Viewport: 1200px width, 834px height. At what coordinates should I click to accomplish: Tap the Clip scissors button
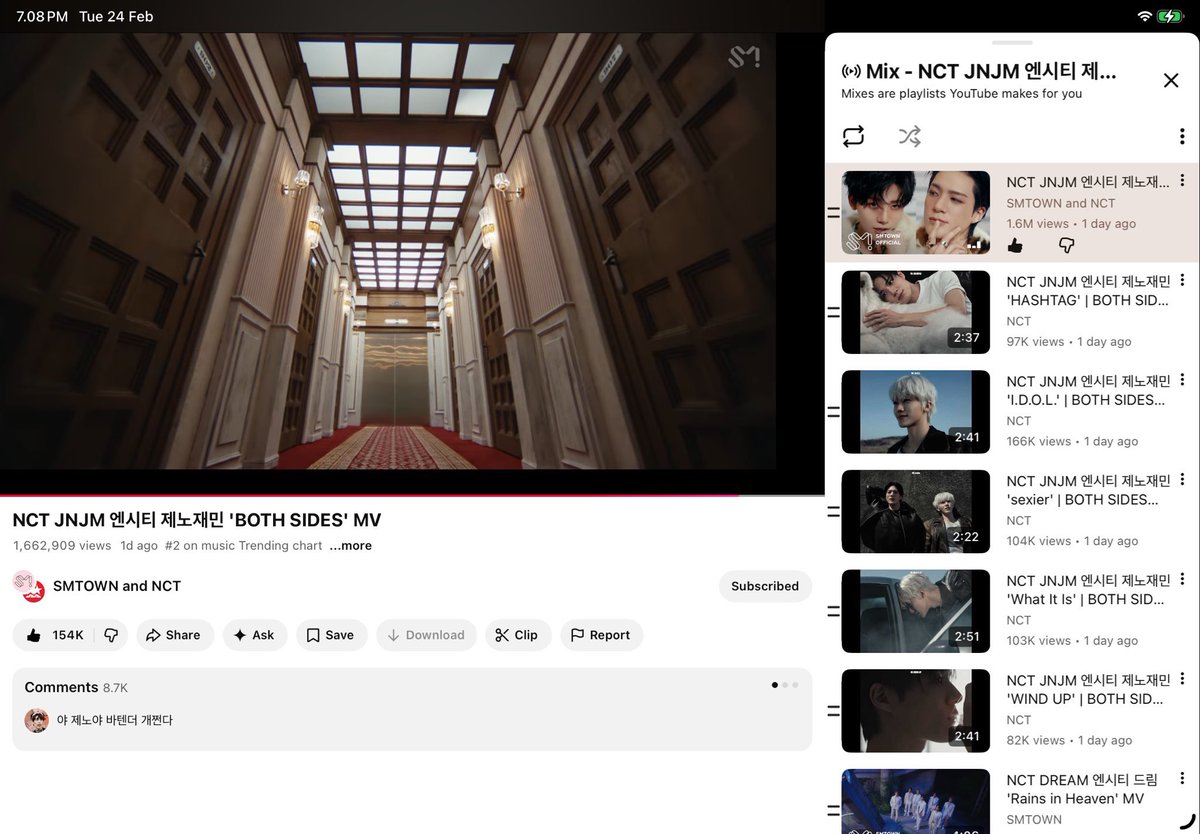[x=518, y=635]
